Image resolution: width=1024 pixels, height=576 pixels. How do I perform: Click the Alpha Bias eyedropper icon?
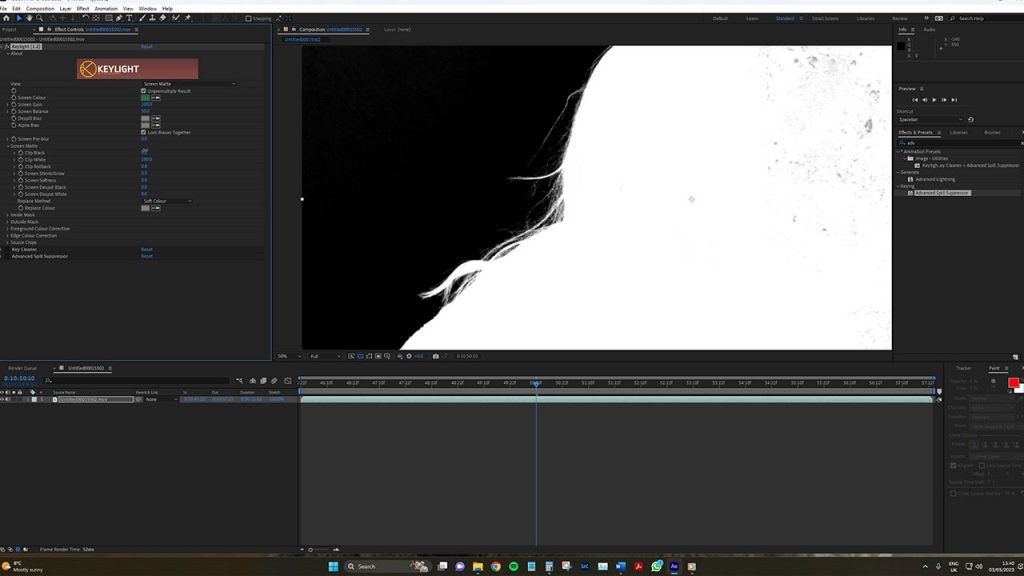[156, 125]
